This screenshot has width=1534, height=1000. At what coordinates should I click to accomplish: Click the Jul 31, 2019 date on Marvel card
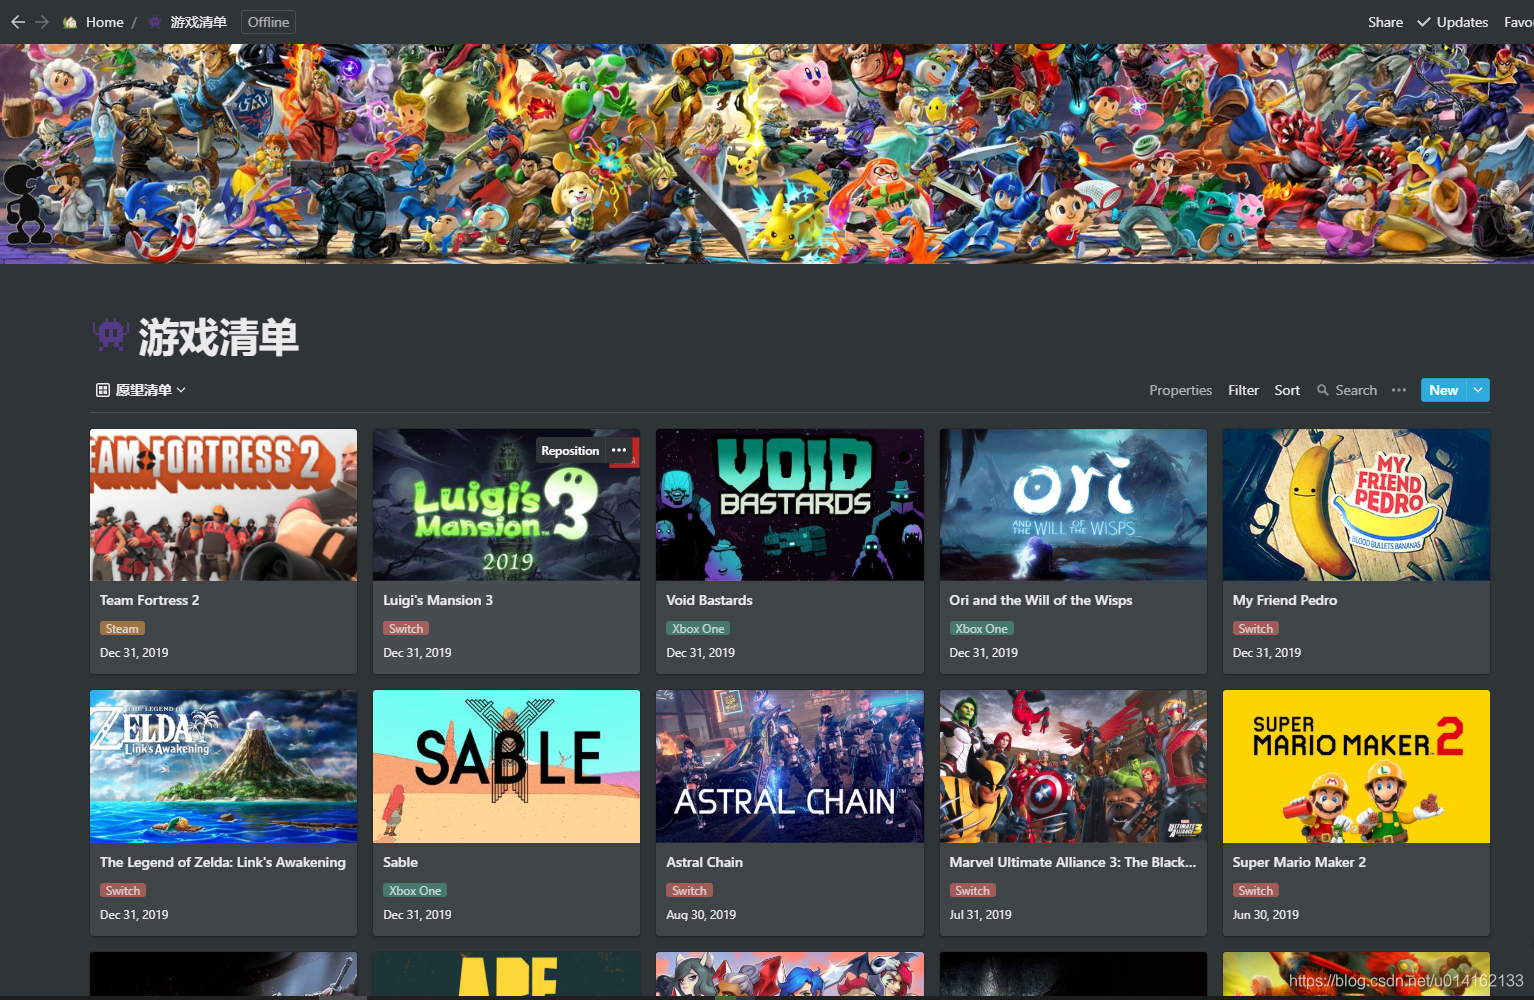pos(980,915)
